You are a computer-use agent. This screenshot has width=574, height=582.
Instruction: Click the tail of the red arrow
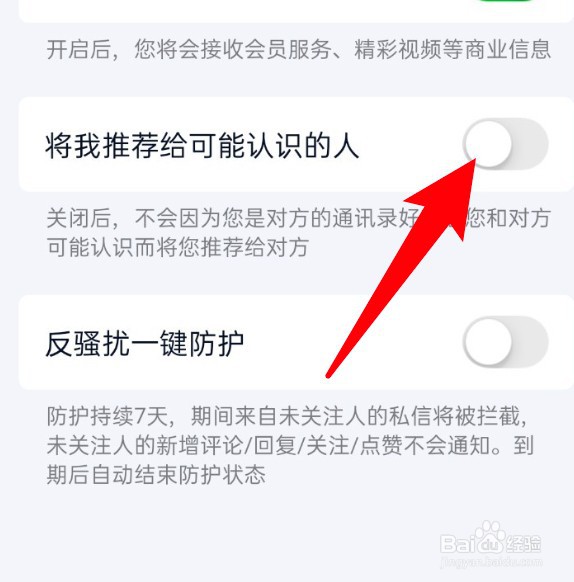coord(330,373)
